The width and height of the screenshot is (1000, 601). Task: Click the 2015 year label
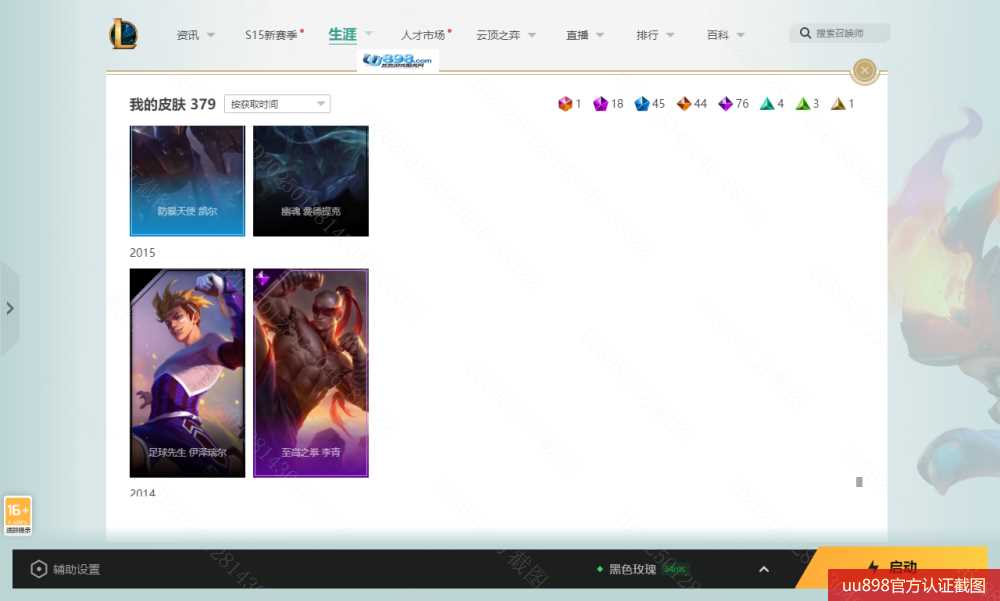[x=142, y=253]
